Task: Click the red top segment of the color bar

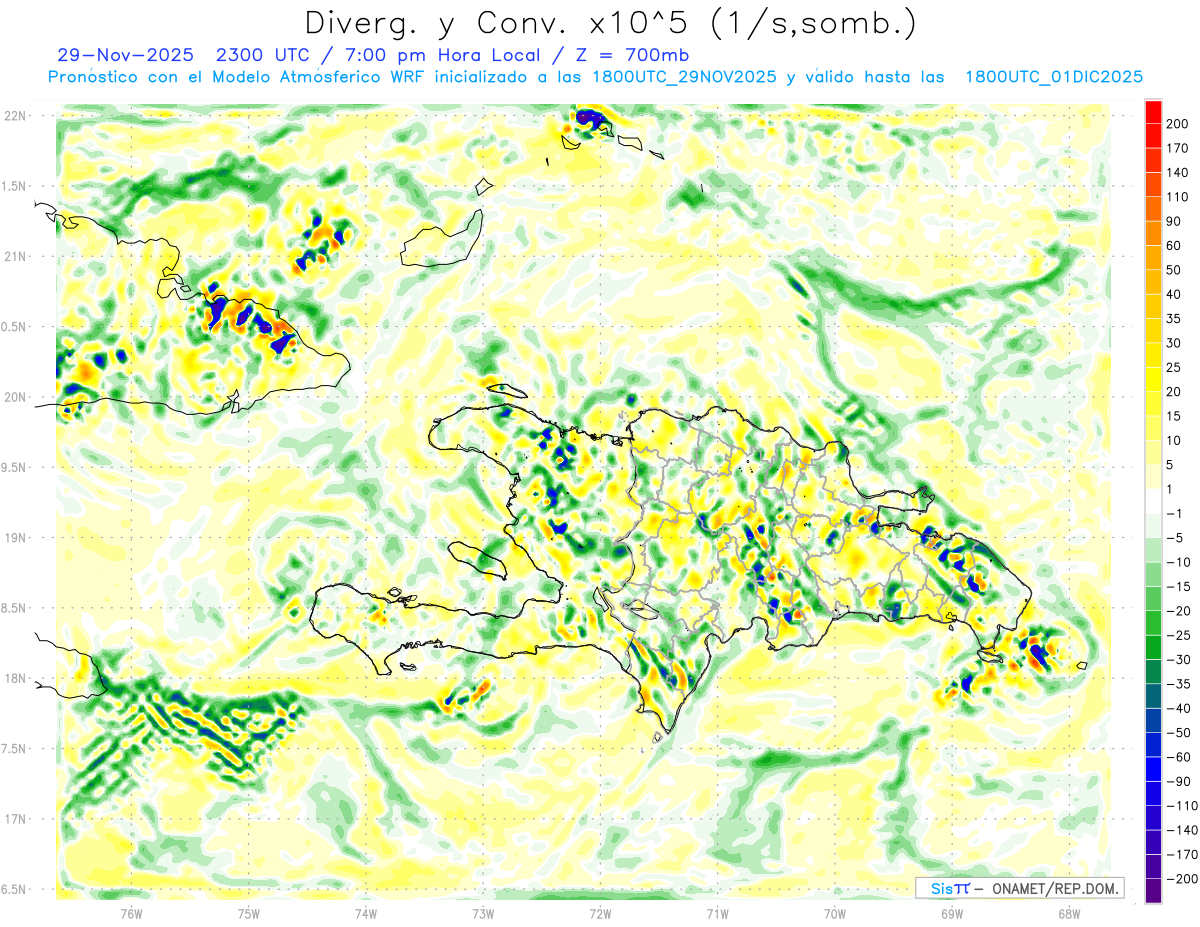Action: pyautogui.click(x=1153, y=112)
